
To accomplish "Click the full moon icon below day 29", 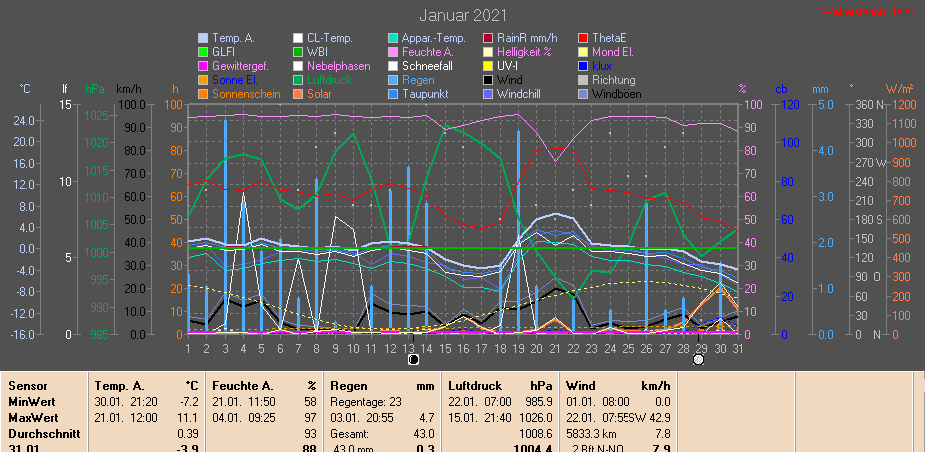I will [x=698, y=359].
